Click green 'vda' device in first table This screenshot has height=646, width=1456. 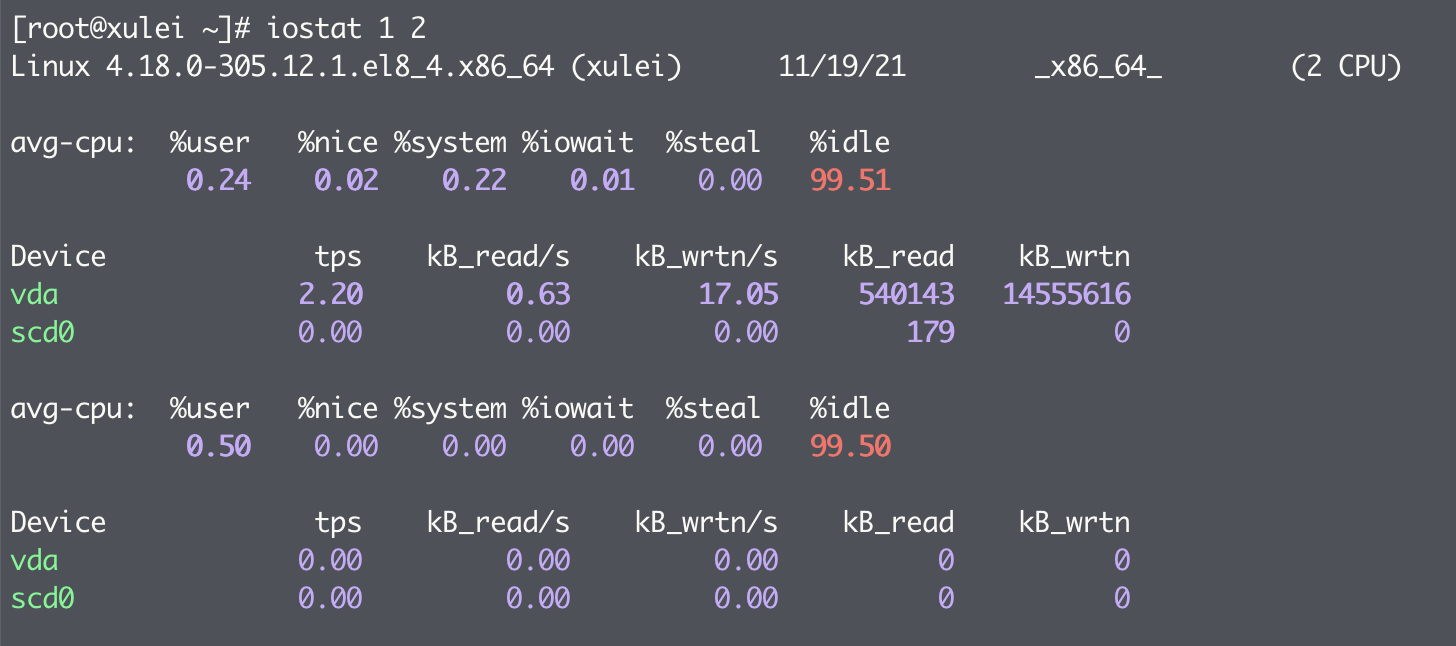34,295
